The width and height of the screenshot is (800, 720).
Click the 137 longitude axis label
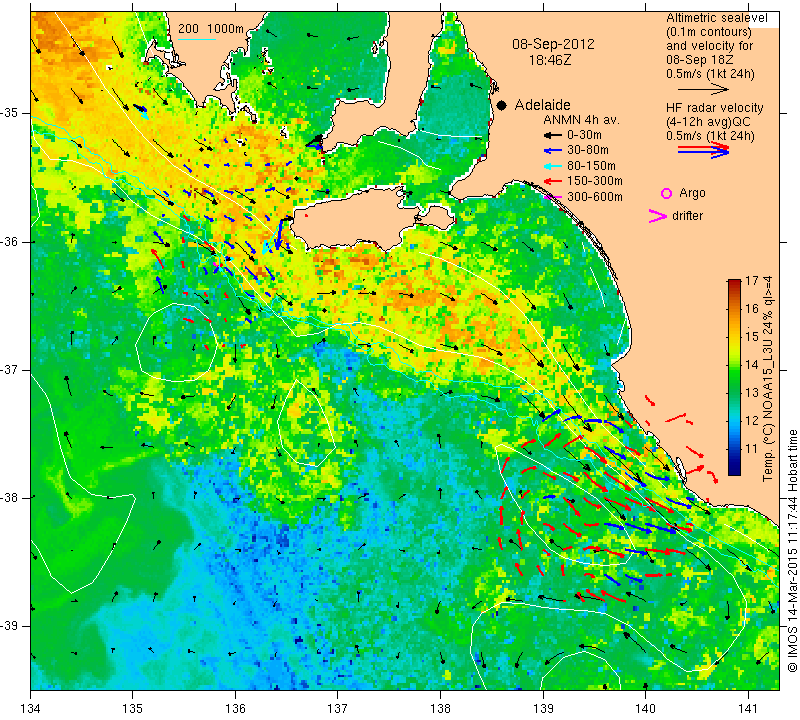coord(337,708)
